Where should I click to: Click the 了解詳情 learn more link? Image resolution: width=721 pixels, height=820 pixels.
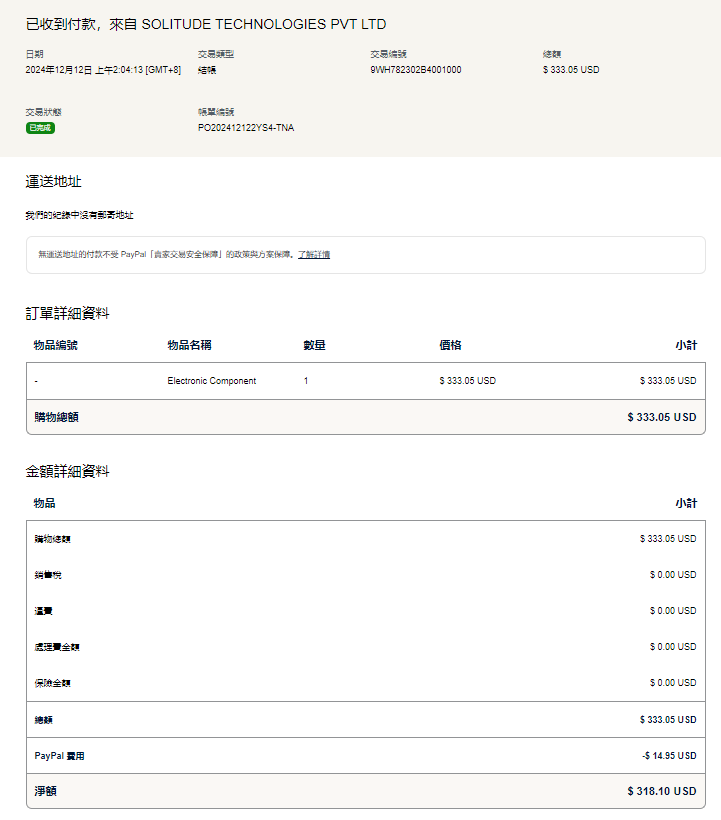click(314, 255)
